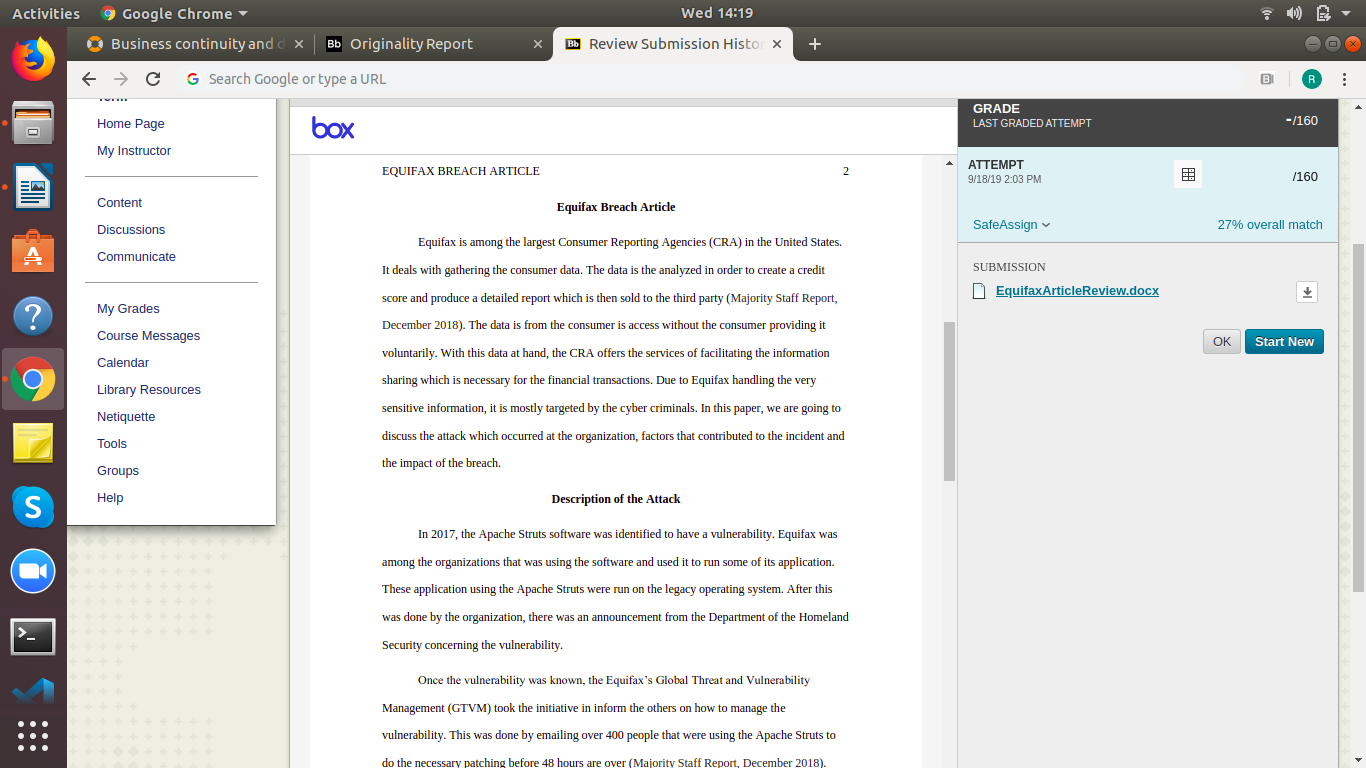Open the Chrome three-dot menu

(x=1344, y=79)
